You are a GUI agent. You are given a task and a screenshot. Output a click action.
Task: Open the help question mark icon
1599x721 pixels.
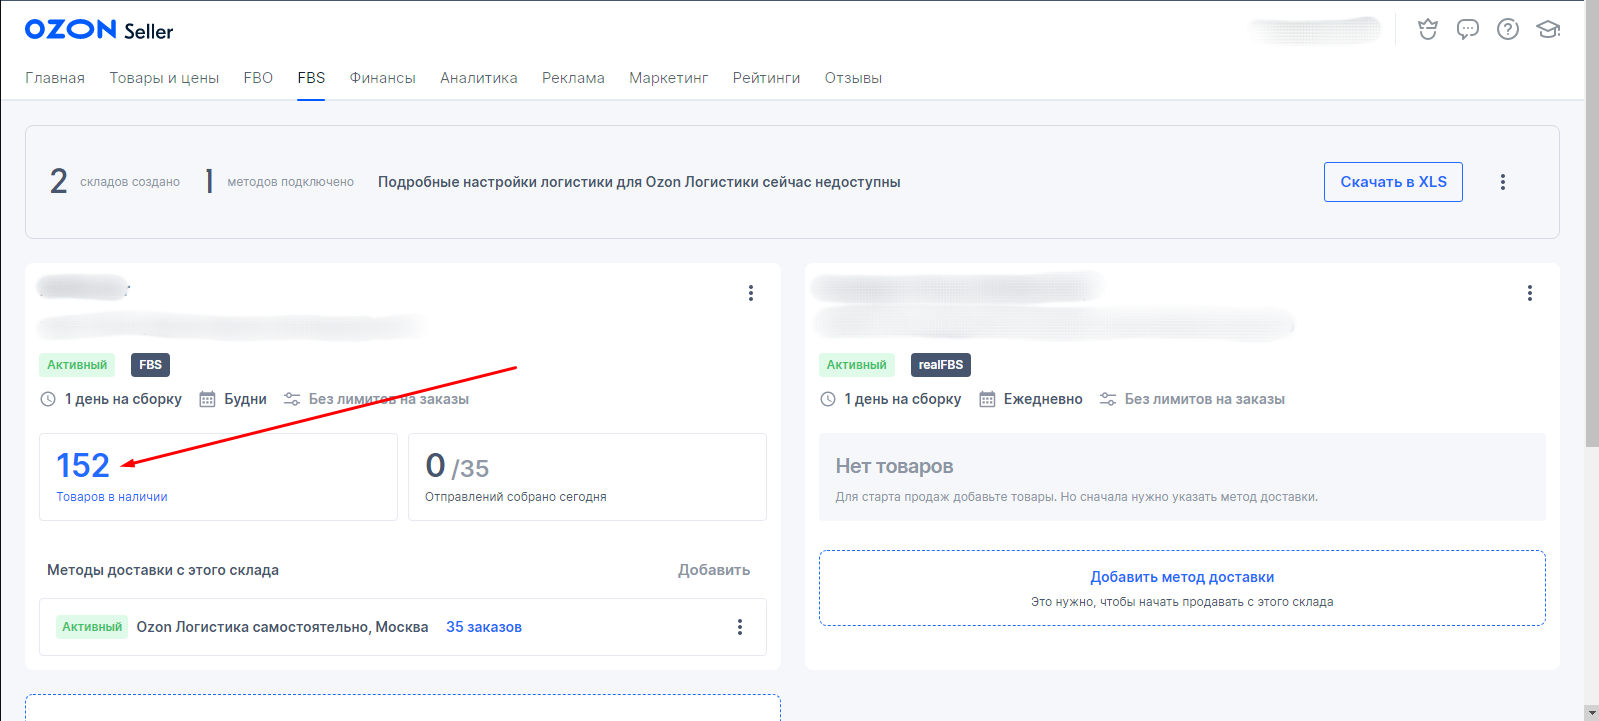(x=1508, y=30)
